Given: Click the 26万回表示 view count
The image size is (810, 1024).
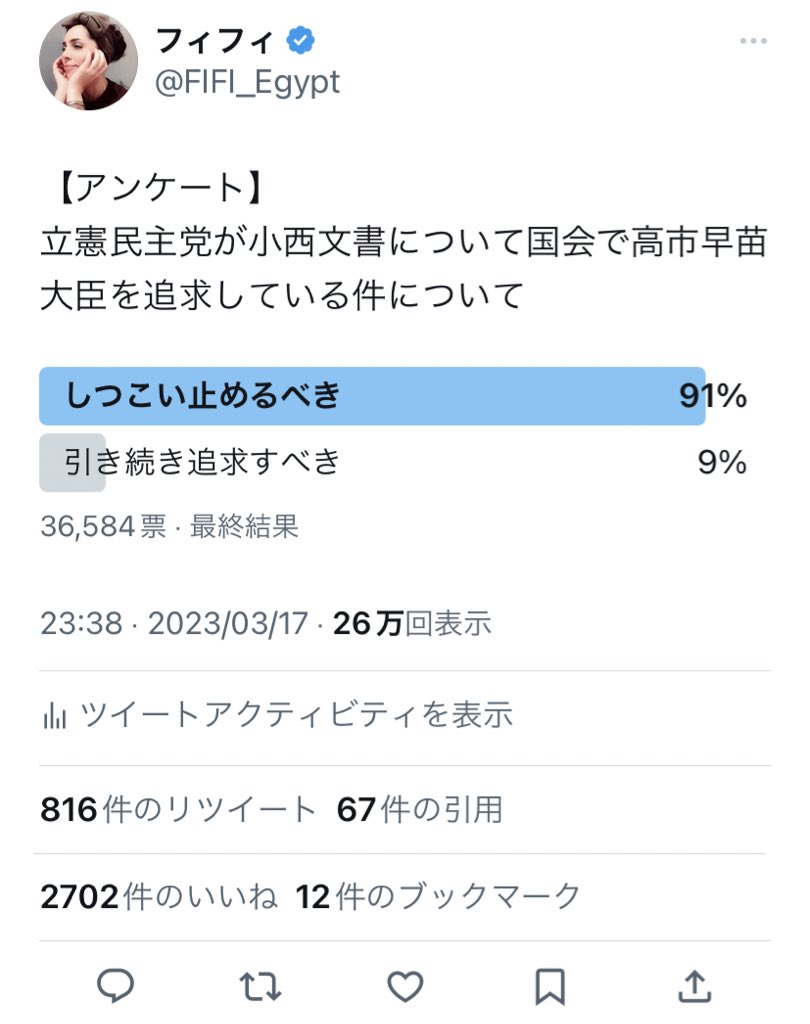Looking at the screenshot, I should 412,624.
